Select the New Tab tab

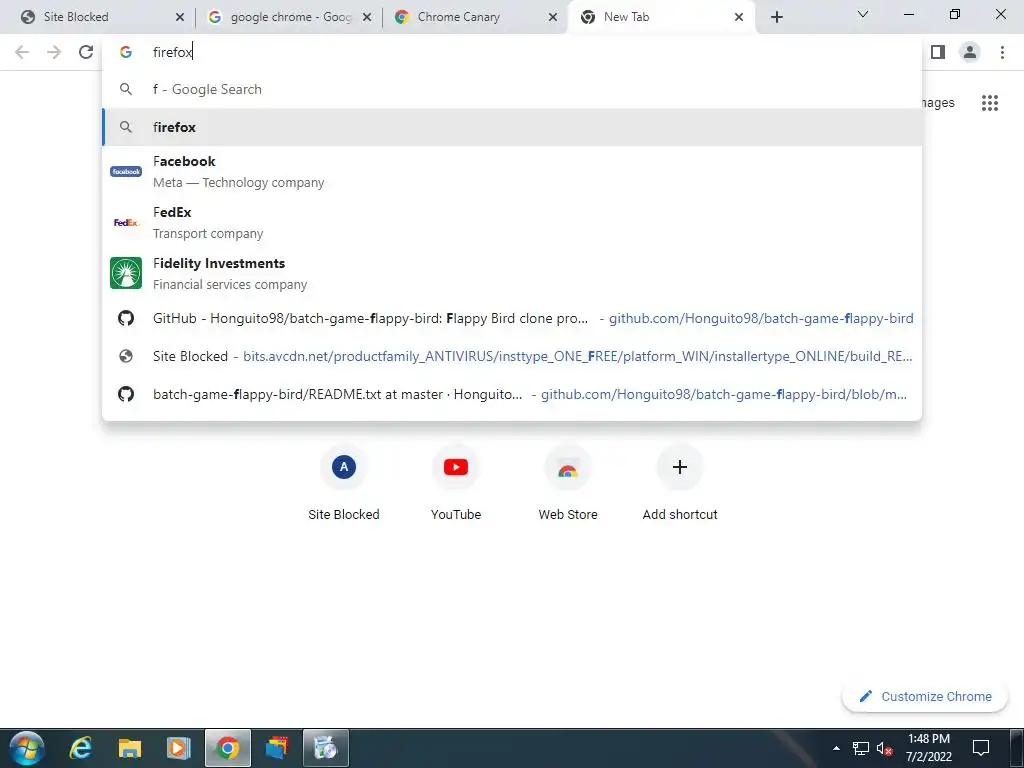coord(662,17)
